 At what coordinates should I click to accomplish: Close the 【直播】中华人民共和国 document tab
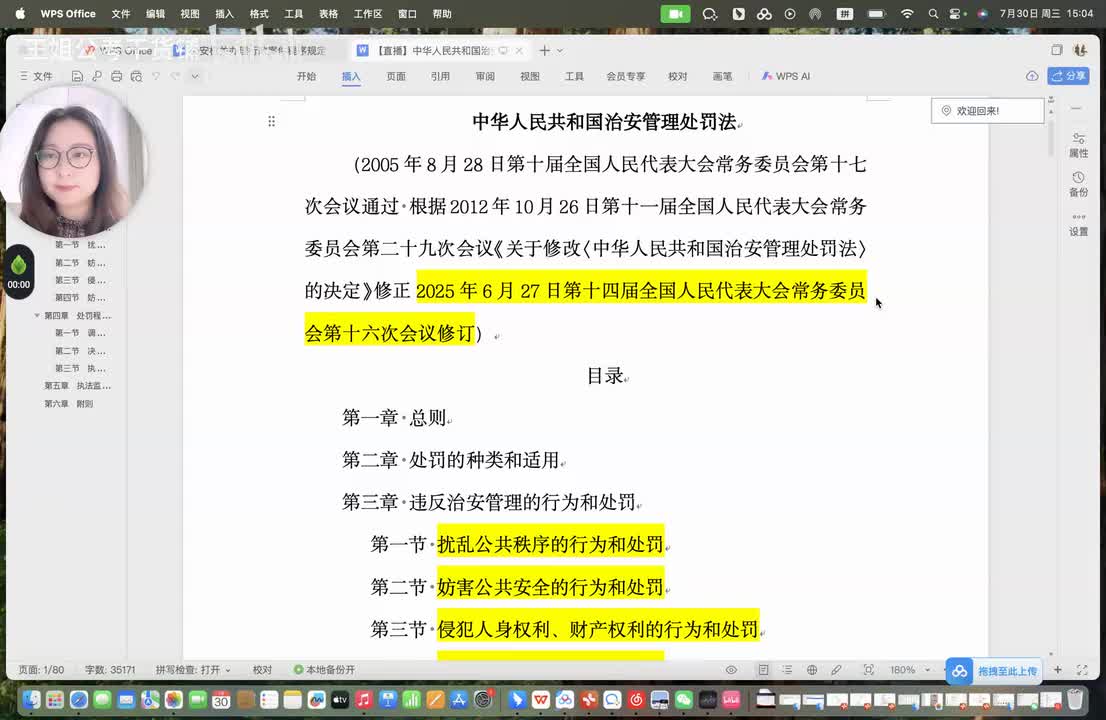[x=519, y=51]
